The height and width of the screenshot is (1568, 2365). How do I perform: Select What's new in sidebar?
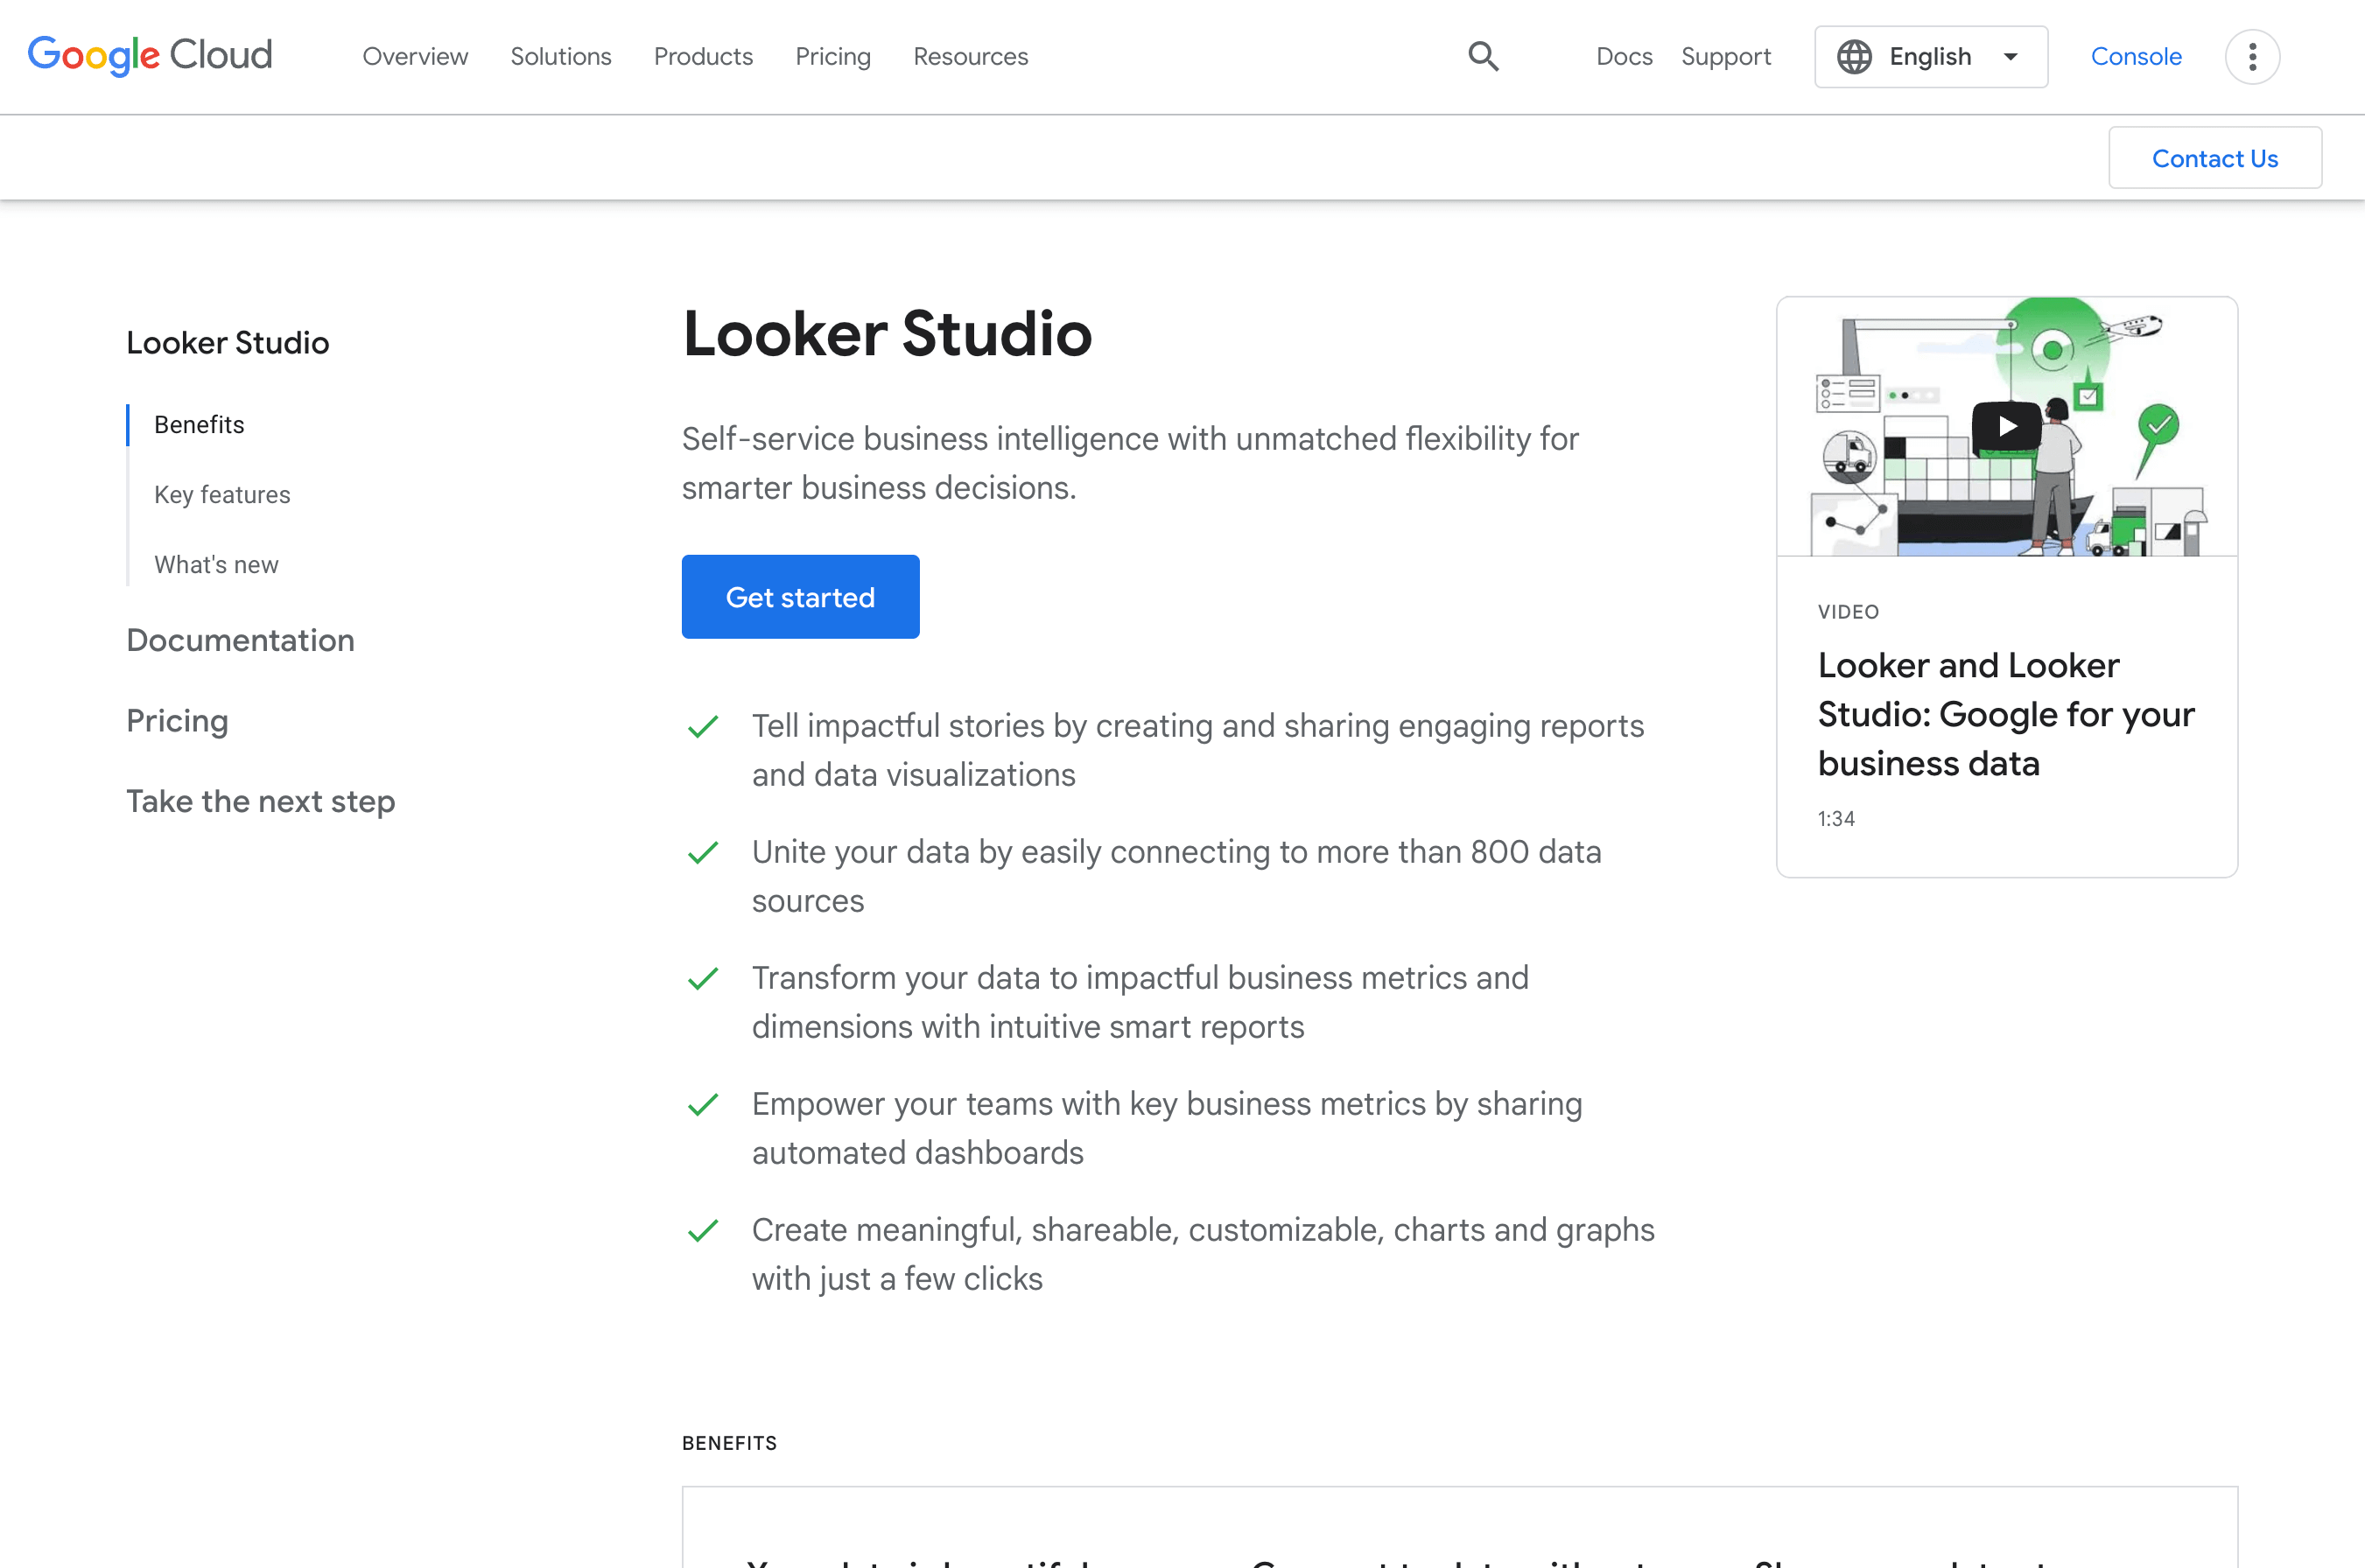216,565
